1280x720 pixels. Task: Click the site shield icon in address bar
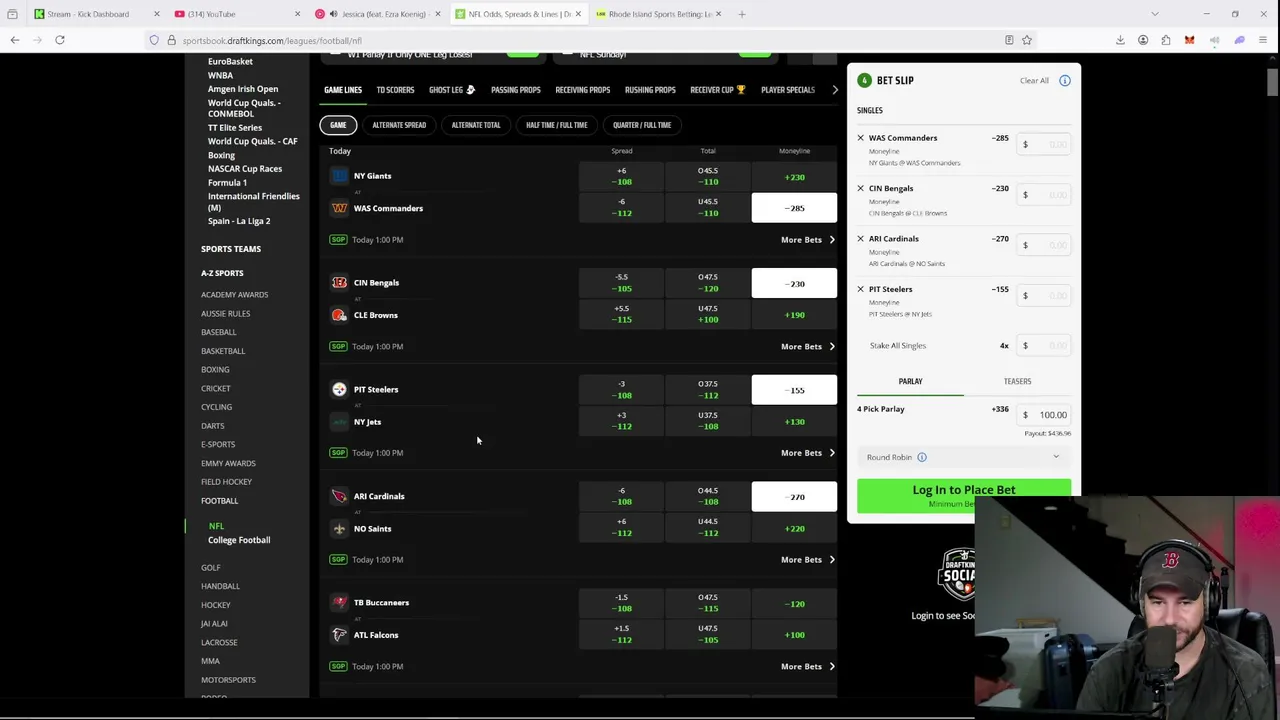pyautogui.click(x=154, y=40)
